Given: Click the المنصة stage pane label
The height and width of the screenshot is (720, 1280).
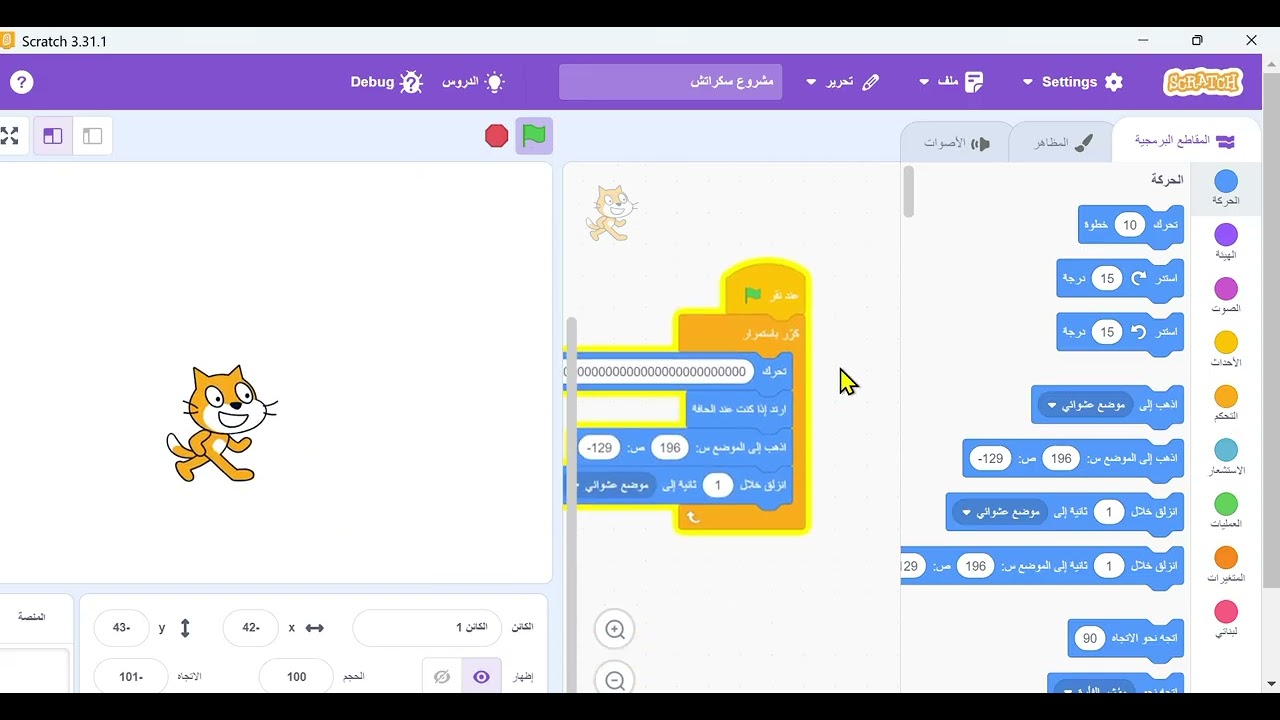Looking at the screenshot, I should (31, 617).
